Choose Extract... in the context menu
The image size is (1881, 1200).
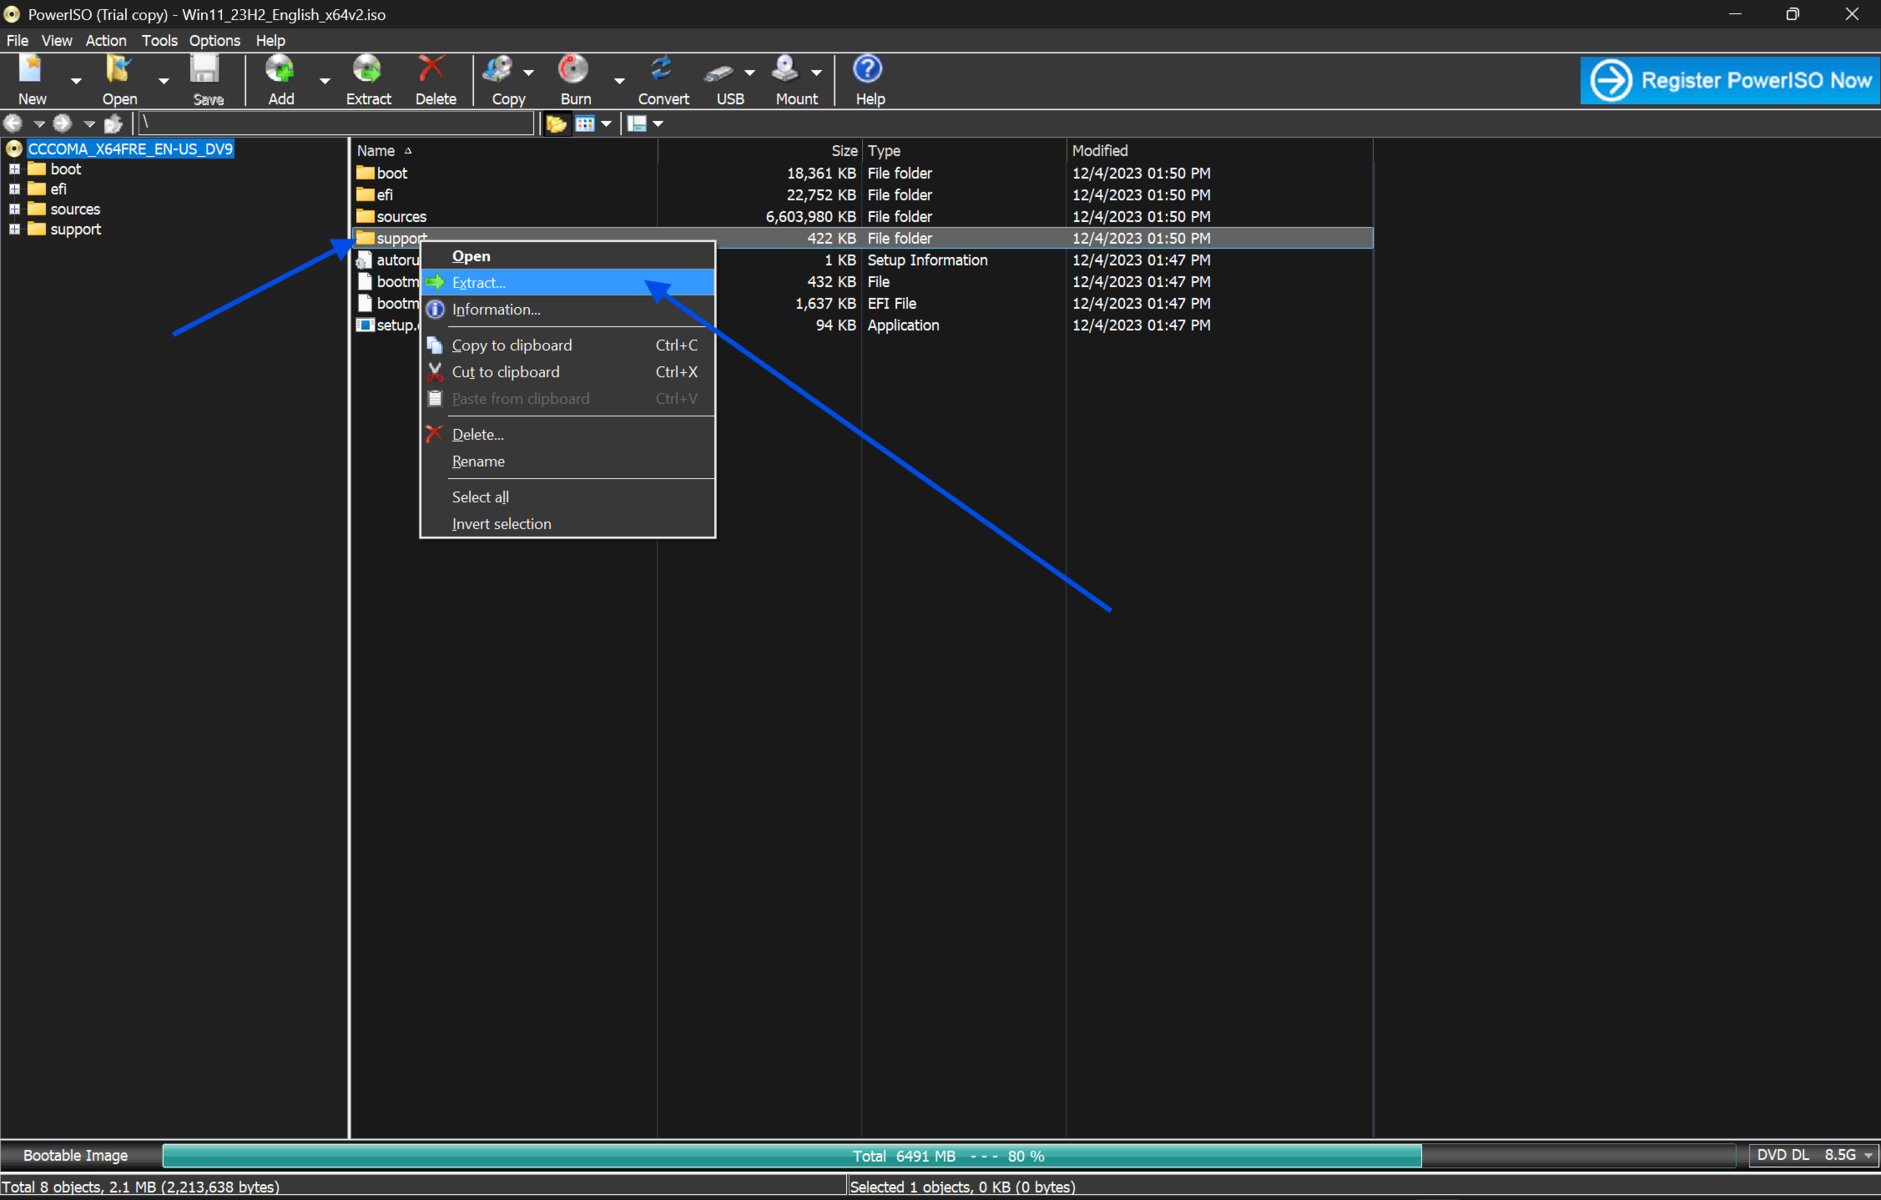pos(479,283)
